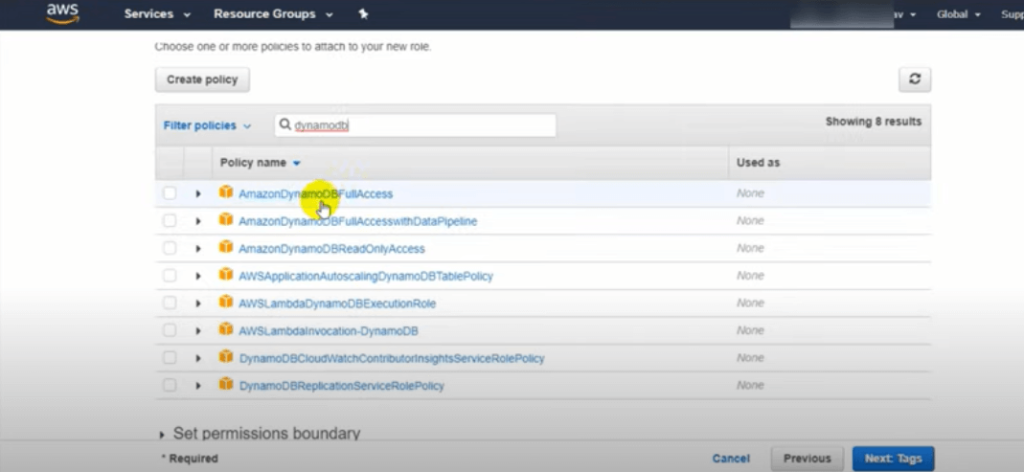Open the DynamoDBReplicationServiceRolePolicy link

(x=342, y=386)
